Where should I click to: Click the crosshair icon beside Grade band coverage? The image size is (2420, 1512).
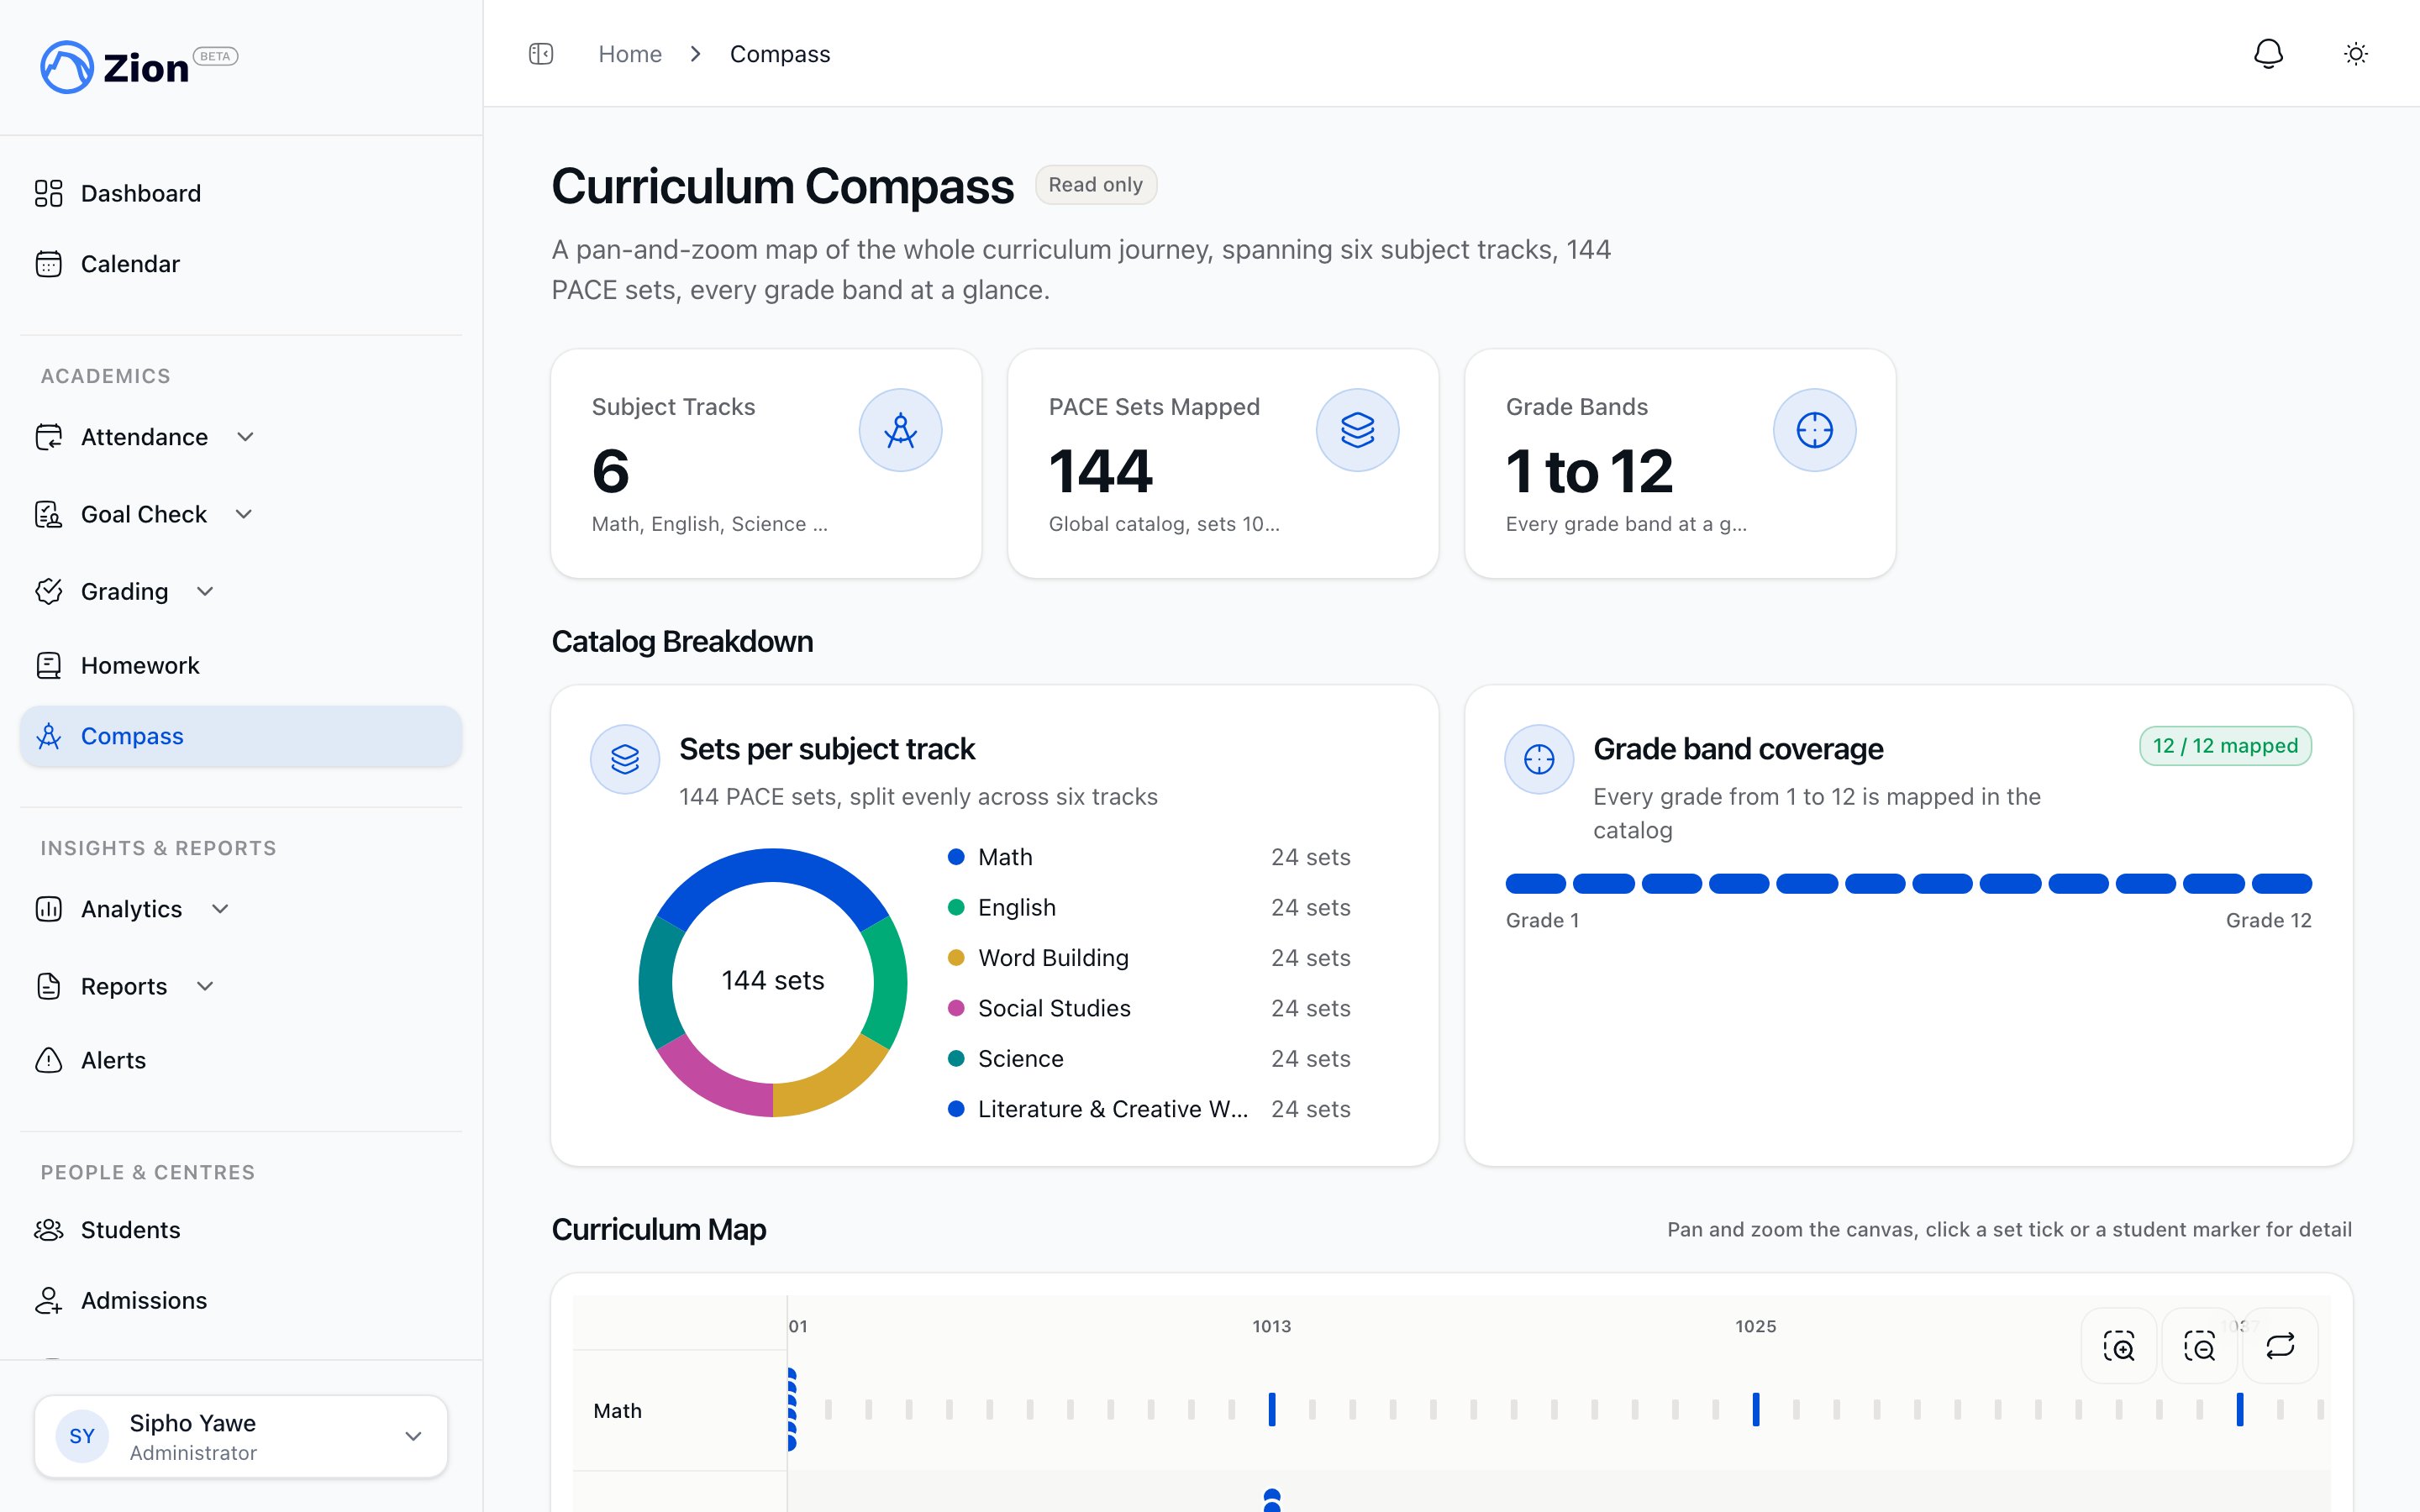[1539, 759]
